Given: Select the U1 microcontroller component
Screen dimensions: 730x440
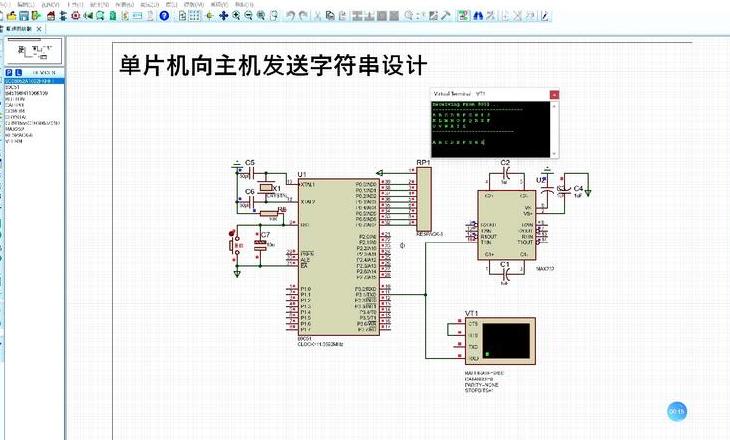Looking at the screenshot, I should pyautogui.click(x=338, y=257).
